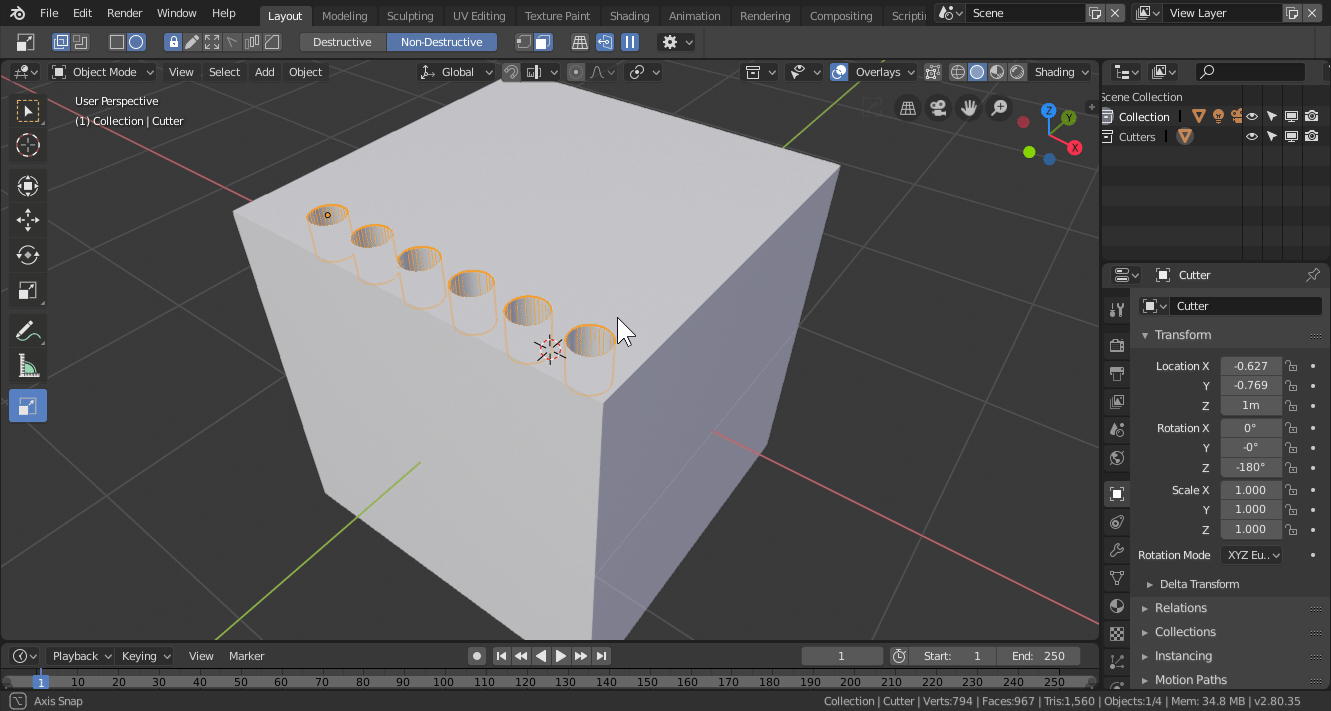Open the Modifiers wrench properties tab
The width and height of the screenshot is (1331, 711).
pyautogui.click(x=1117, y=550)
